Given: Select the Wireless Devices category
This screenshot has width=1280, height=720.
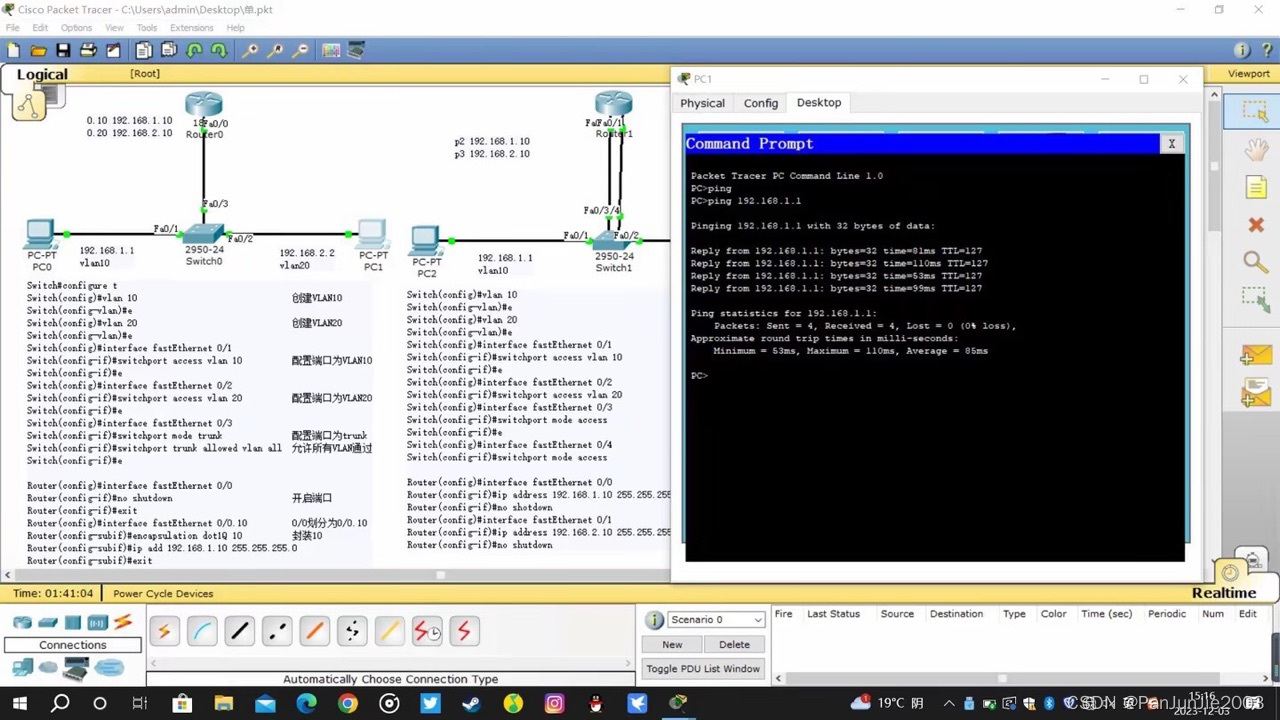Looking at the screenshot, I should pyautogui.click(x=97, y=623).
